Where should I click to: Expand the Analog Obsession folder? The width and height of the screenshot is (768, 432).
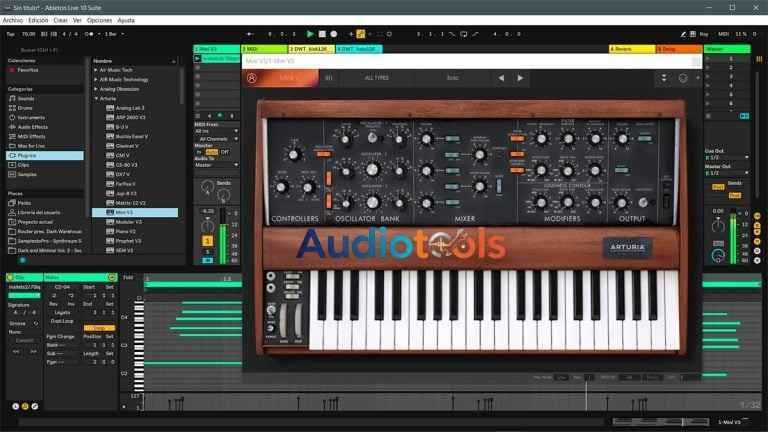[x=96, y=89]
